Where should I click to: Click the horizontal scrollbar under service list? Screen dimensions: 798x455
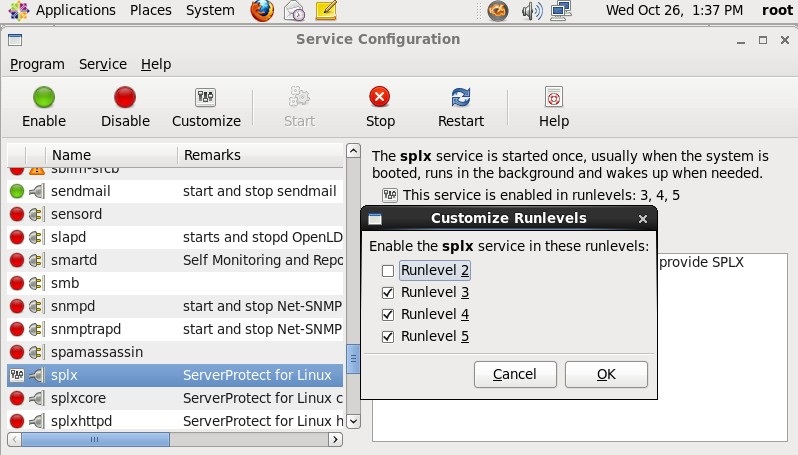(95, 439)
